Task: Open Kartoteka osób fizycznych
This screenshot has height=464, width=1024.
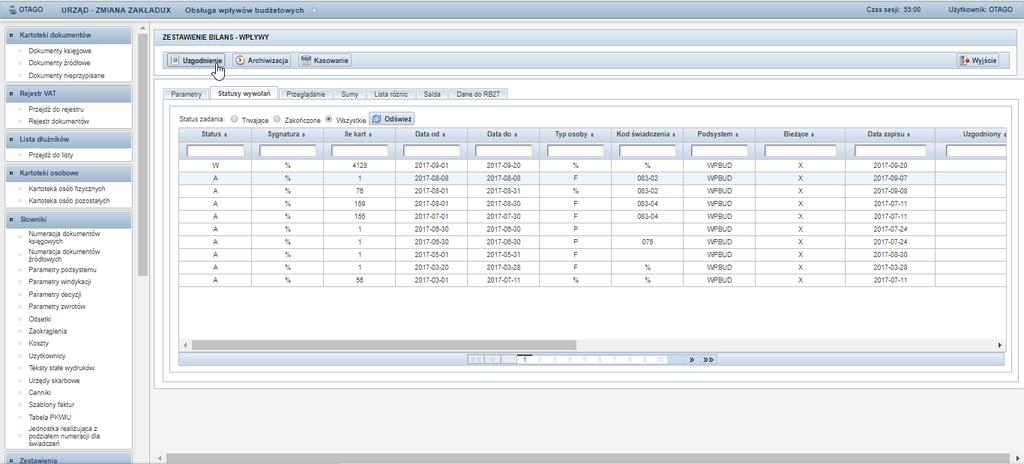Action: pos(67,188)
